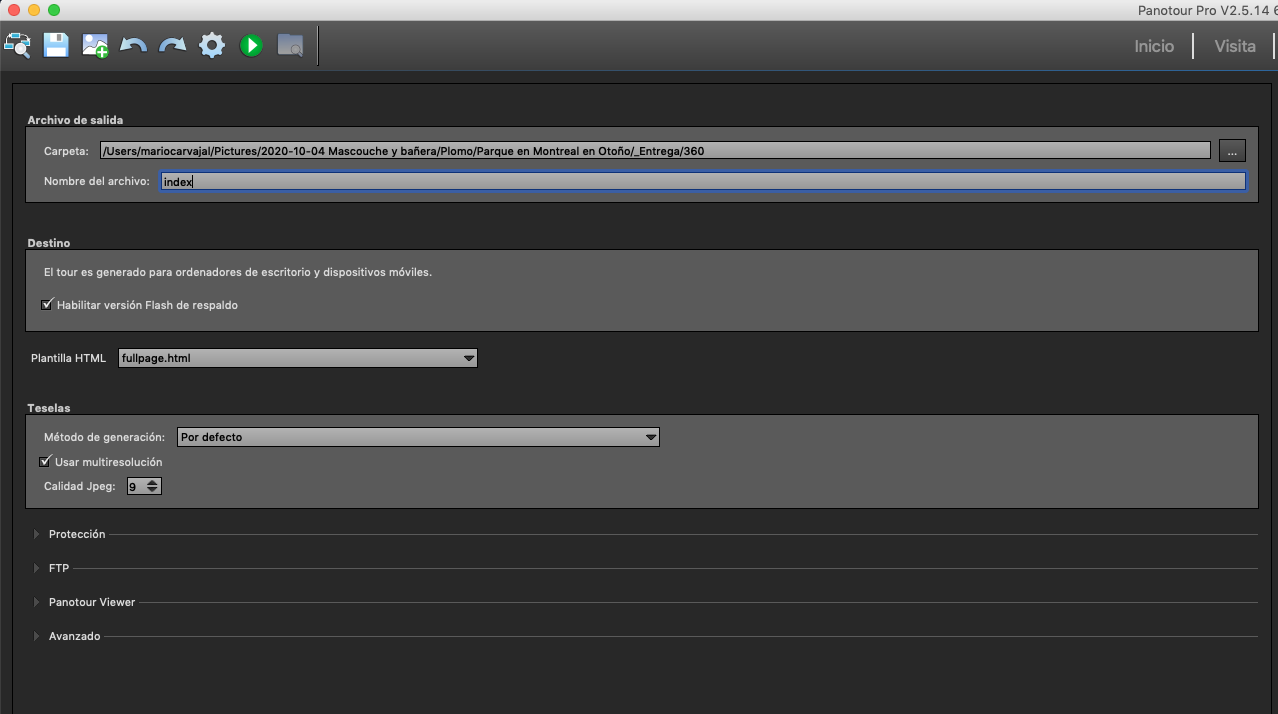Click the Nombre del archivo text field
Image resolution: width=1278 pixels, height=714 pixels.
[702, 182]
